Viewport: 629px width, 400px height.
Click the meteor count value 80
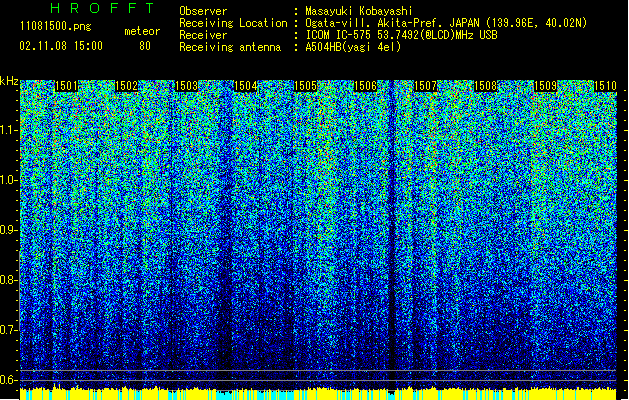(x=145, y=46)
